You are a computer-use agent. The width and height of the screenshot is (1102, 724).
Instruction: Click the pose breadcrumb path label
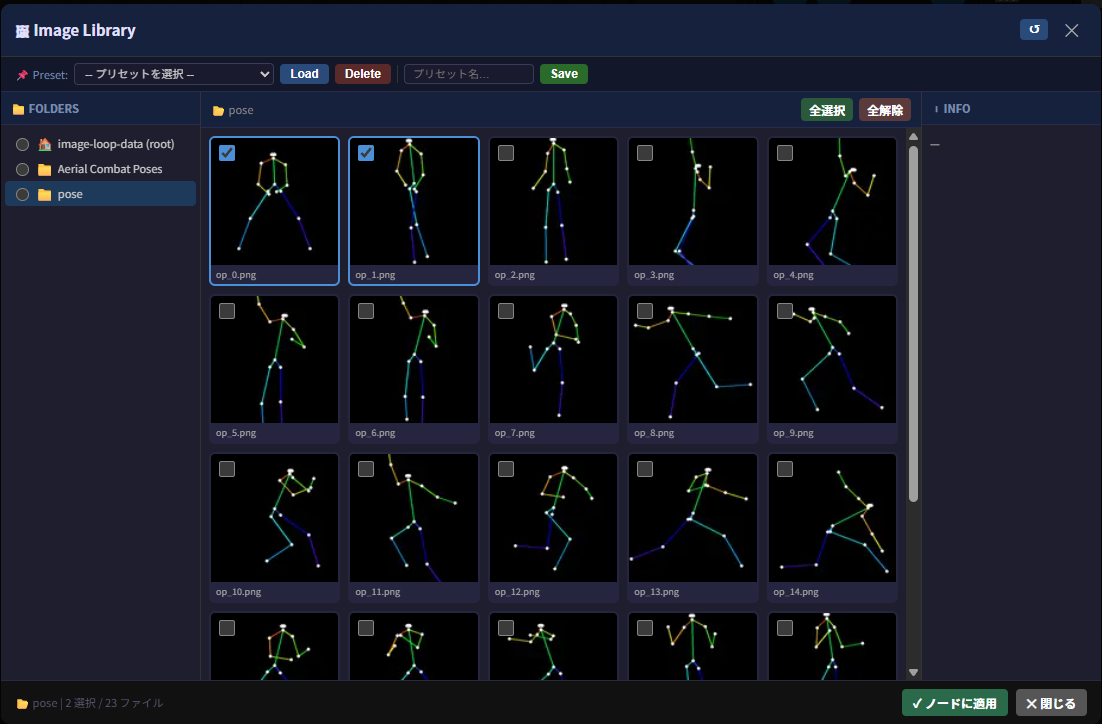(x=240, y=110)
